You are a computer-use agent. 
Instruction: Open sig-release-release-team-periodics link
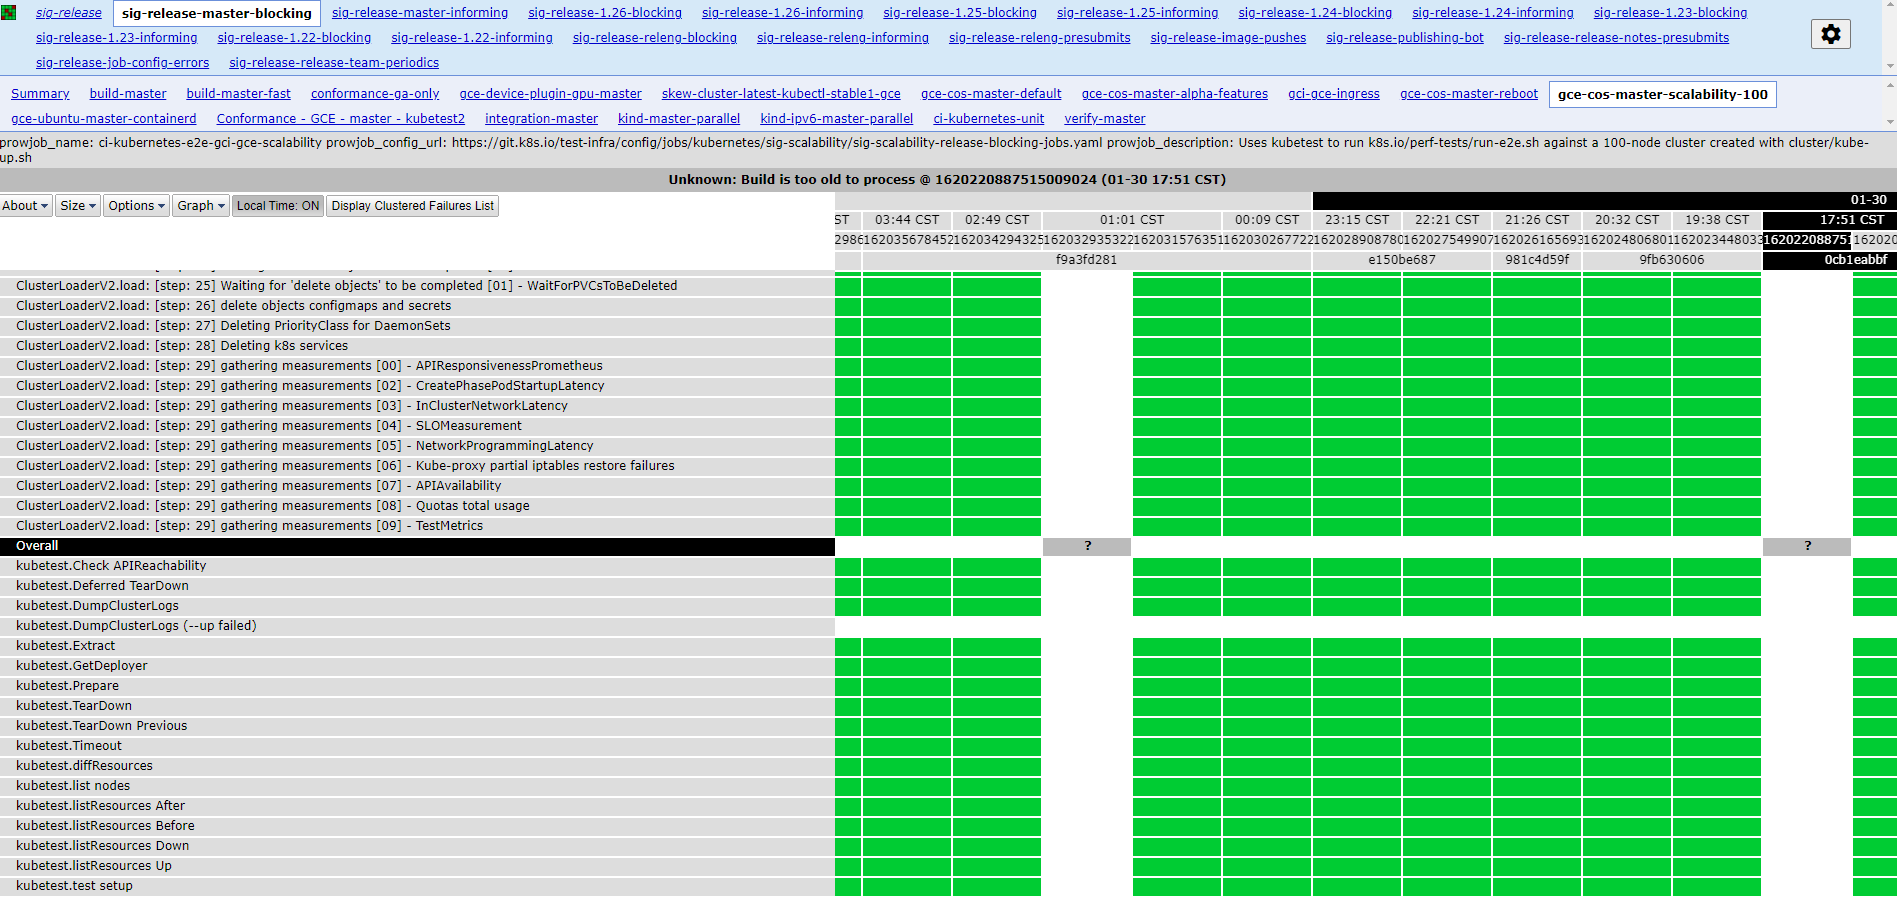pos(334,63)
